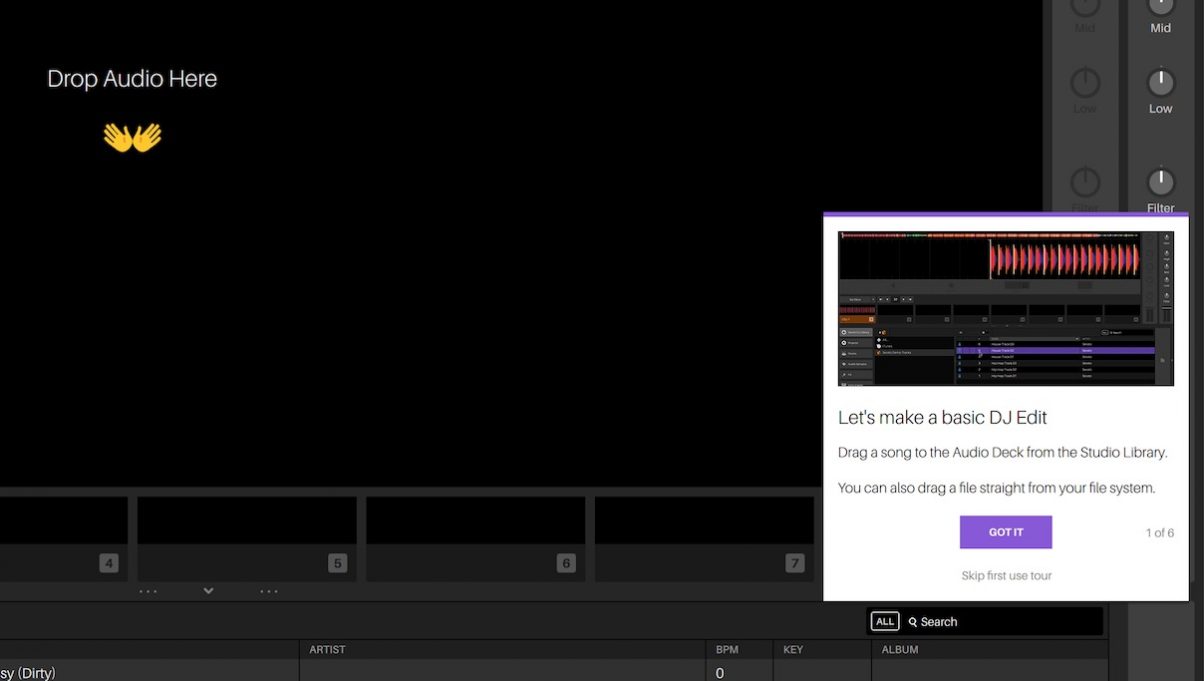Click the Skip first use tour link
The width and height of the screenshot is (1204, 681).
click(1006, 576)
